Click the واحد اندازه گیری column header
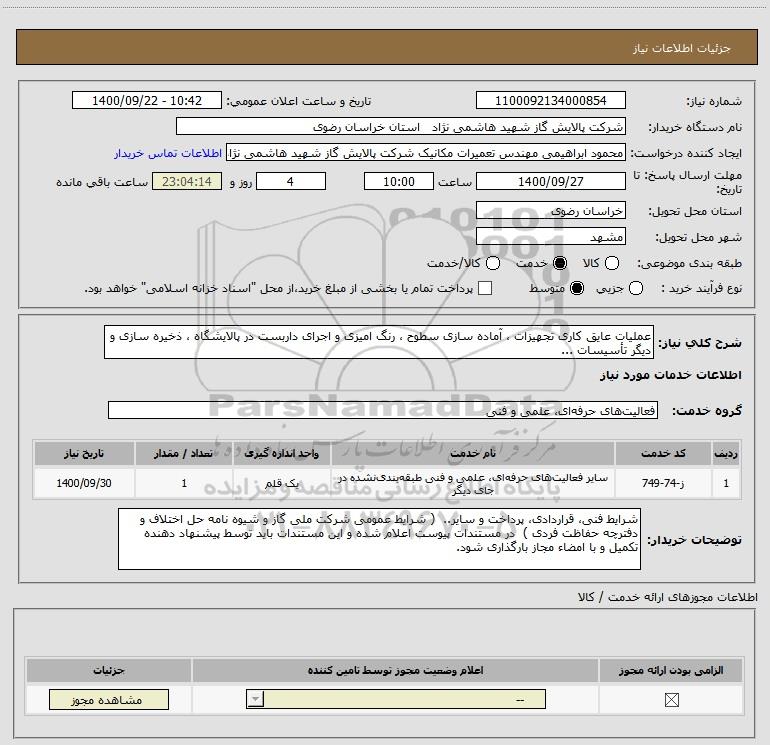This screenshot has width=770, height=745. point(281,453)
